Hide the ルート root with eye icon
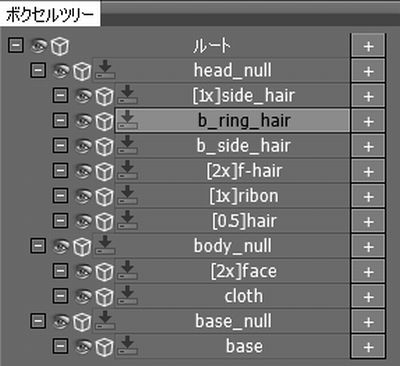Viewport: 400px width, 366px height. coord(39,46)
